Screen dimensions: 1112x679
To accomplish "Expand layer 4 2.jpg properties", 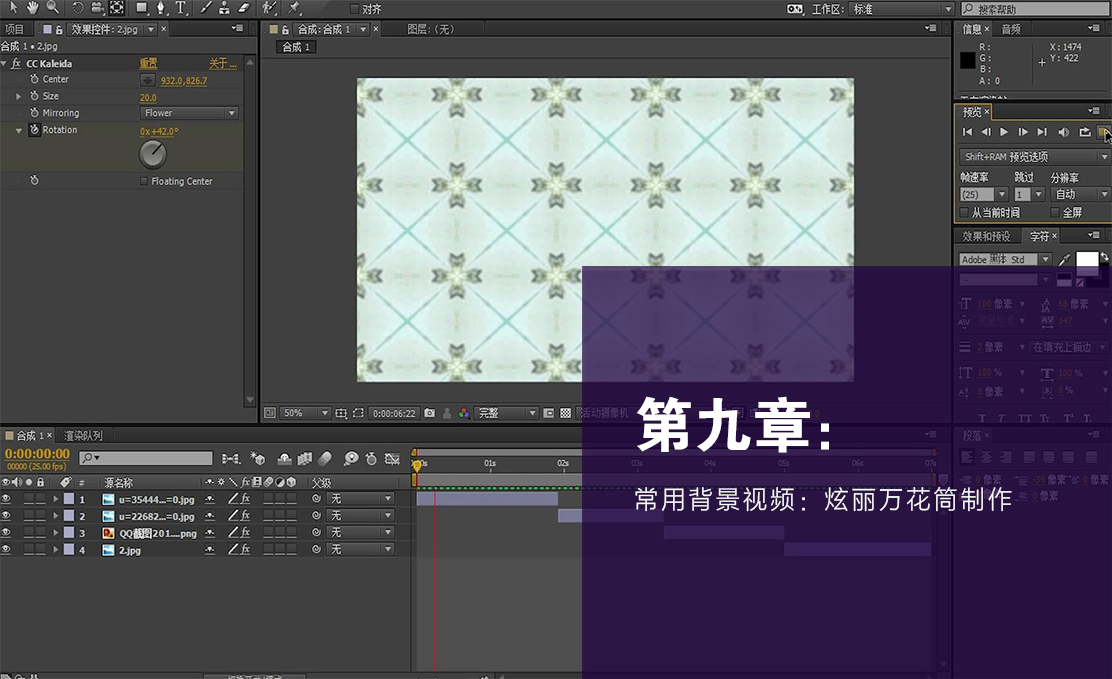I will point(55,550).
